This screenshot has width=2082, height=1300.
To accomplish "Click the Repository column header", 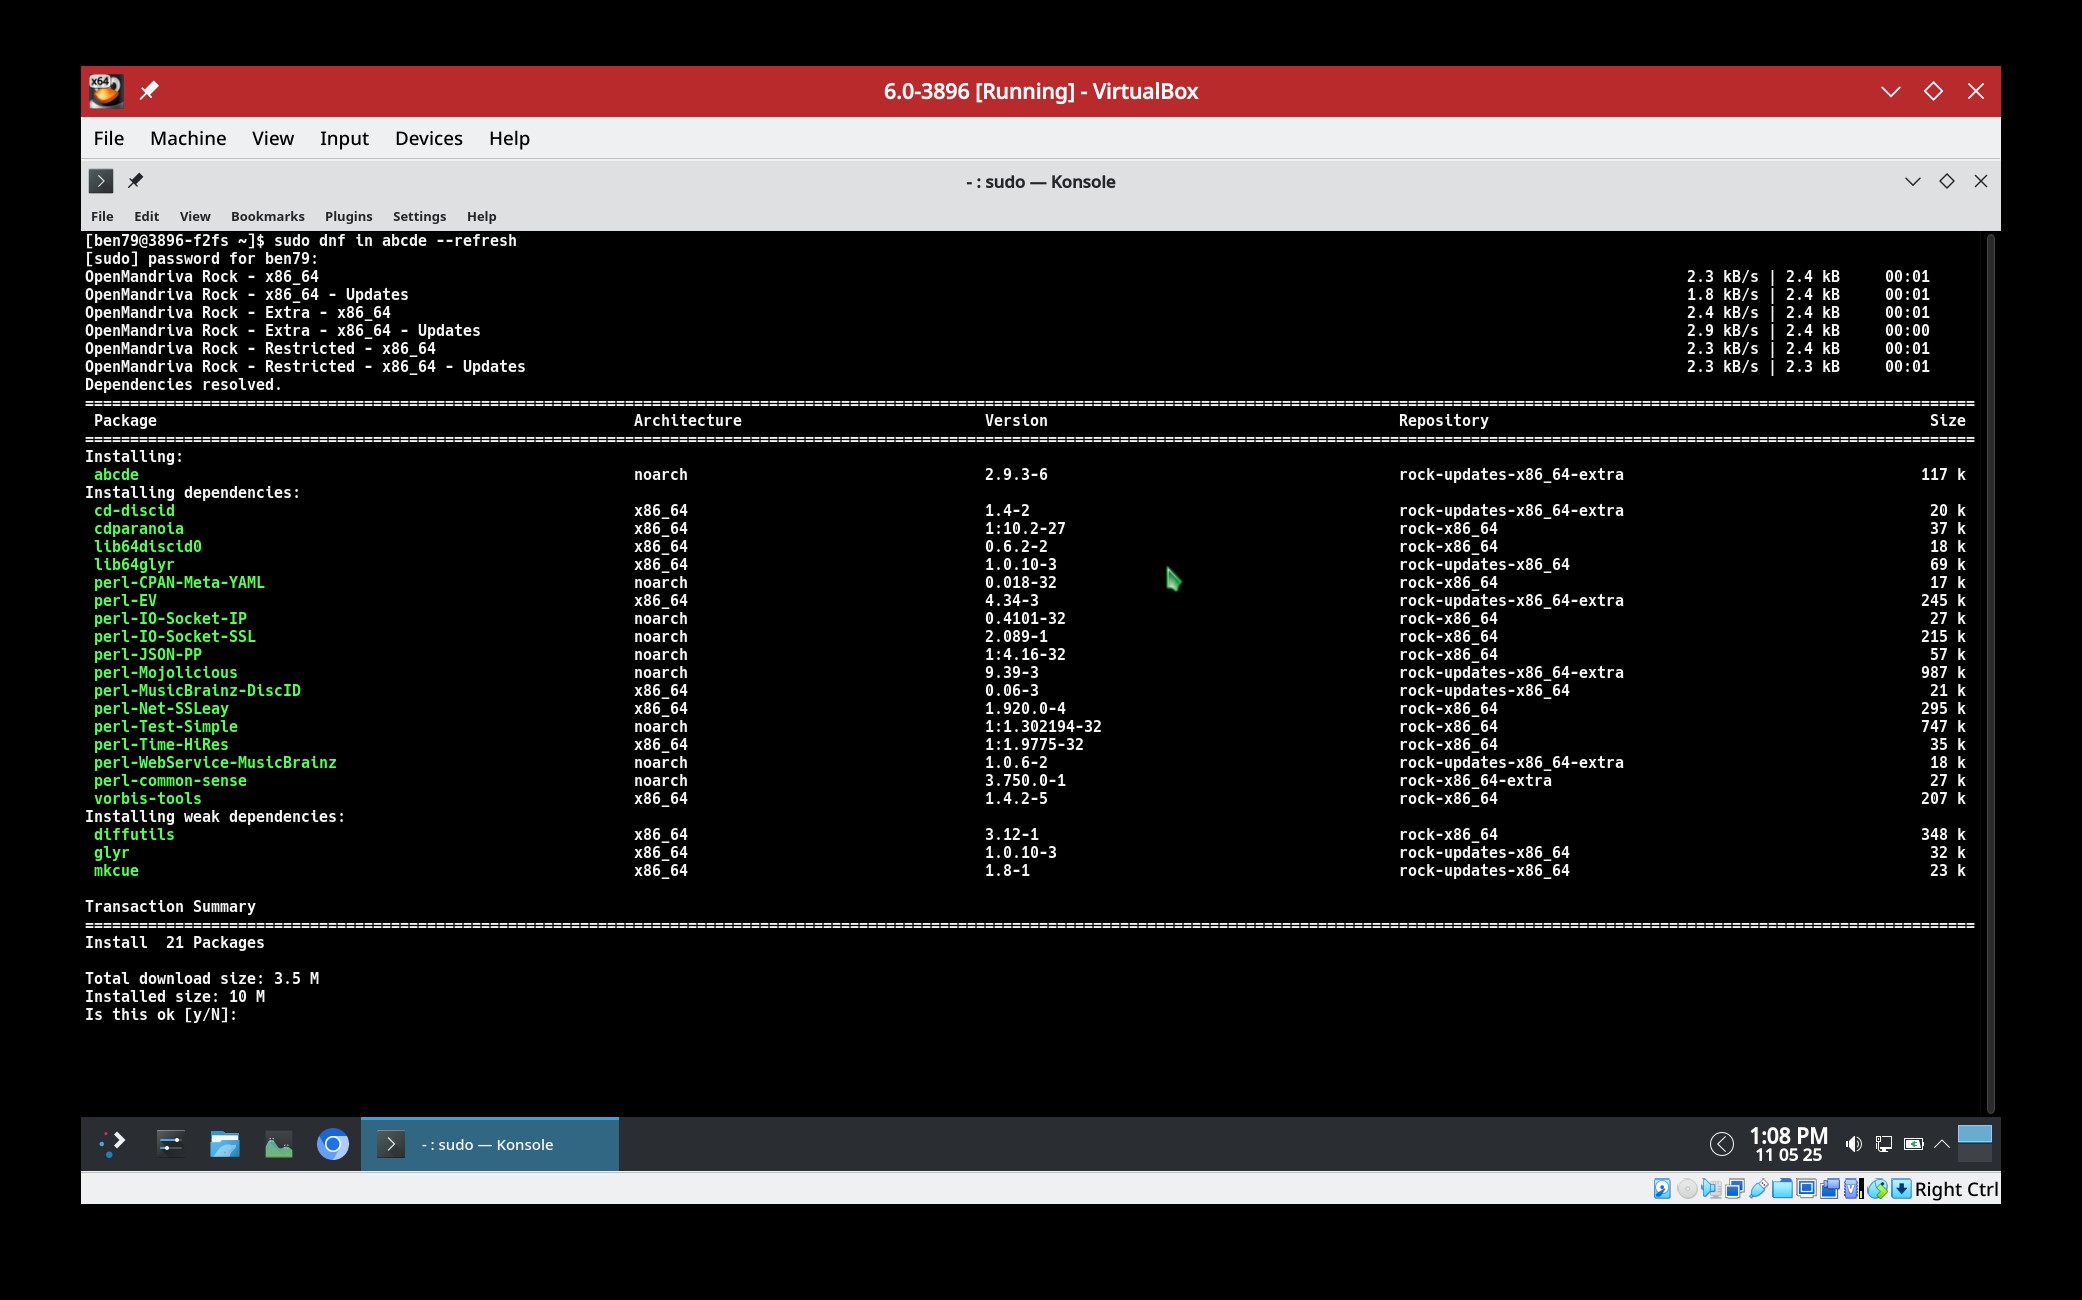I will tap(1443, 421).
